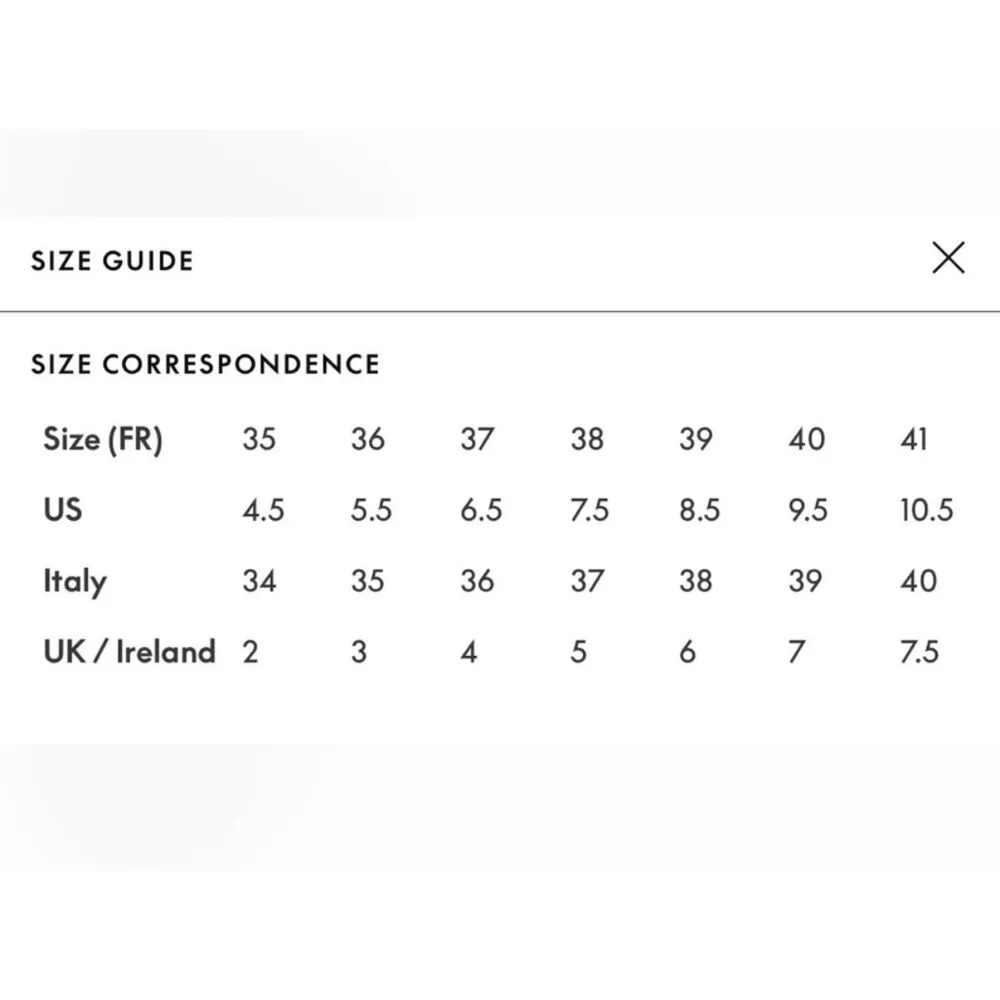Select UK / Ireland size 2

click(x=250, y=652)
